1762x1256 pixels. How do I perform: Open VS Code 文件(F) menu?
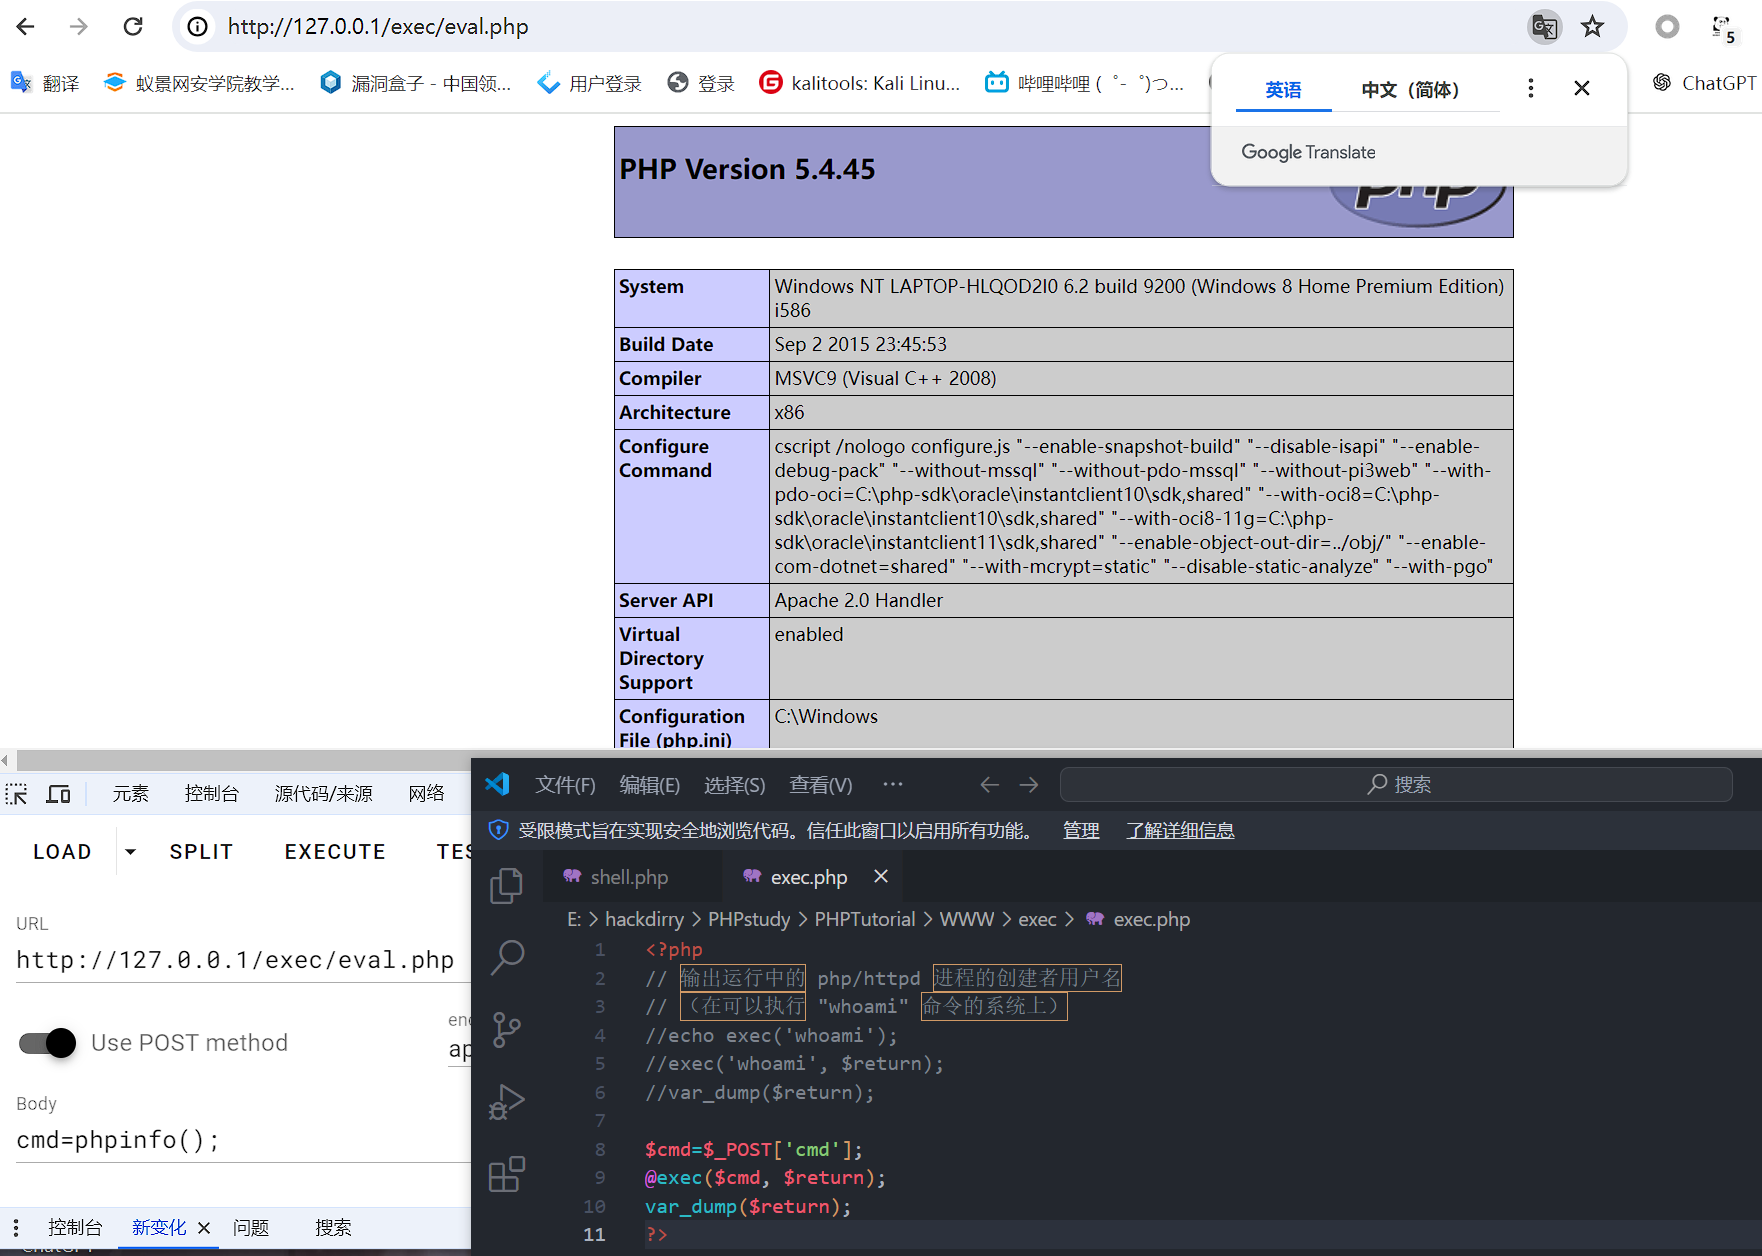[x=565, y=785]
